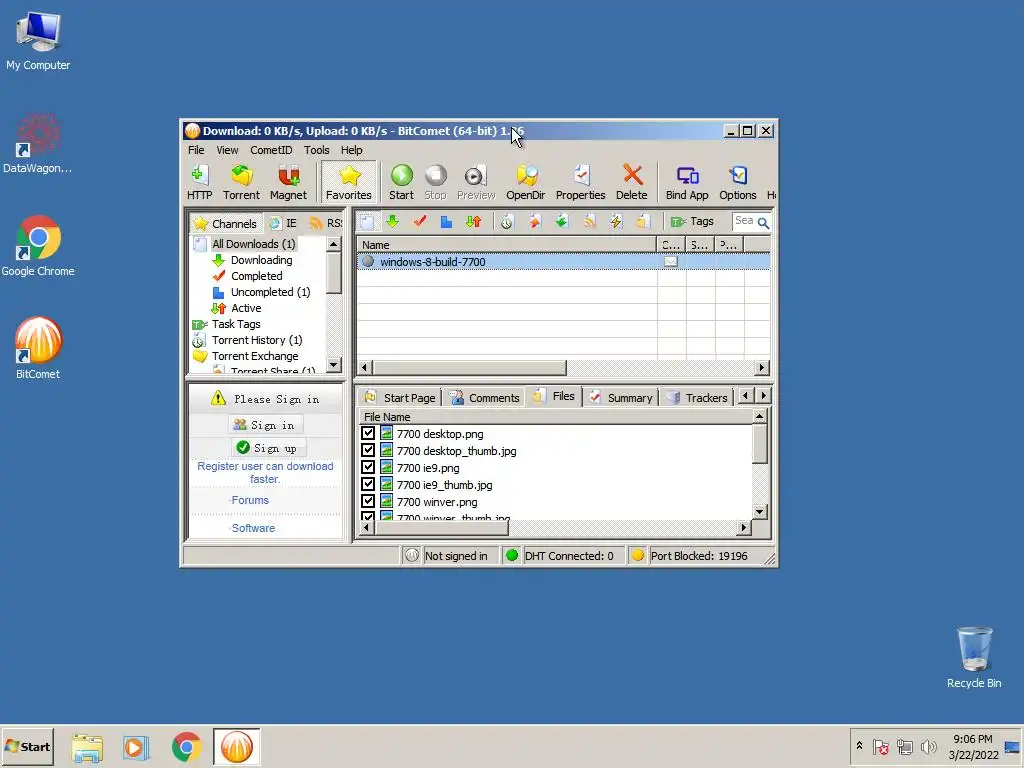Switch to the IE tab in sidebar
This screenshot has height=768, width=1024.
pyautogui.click(x=283, y=223)
